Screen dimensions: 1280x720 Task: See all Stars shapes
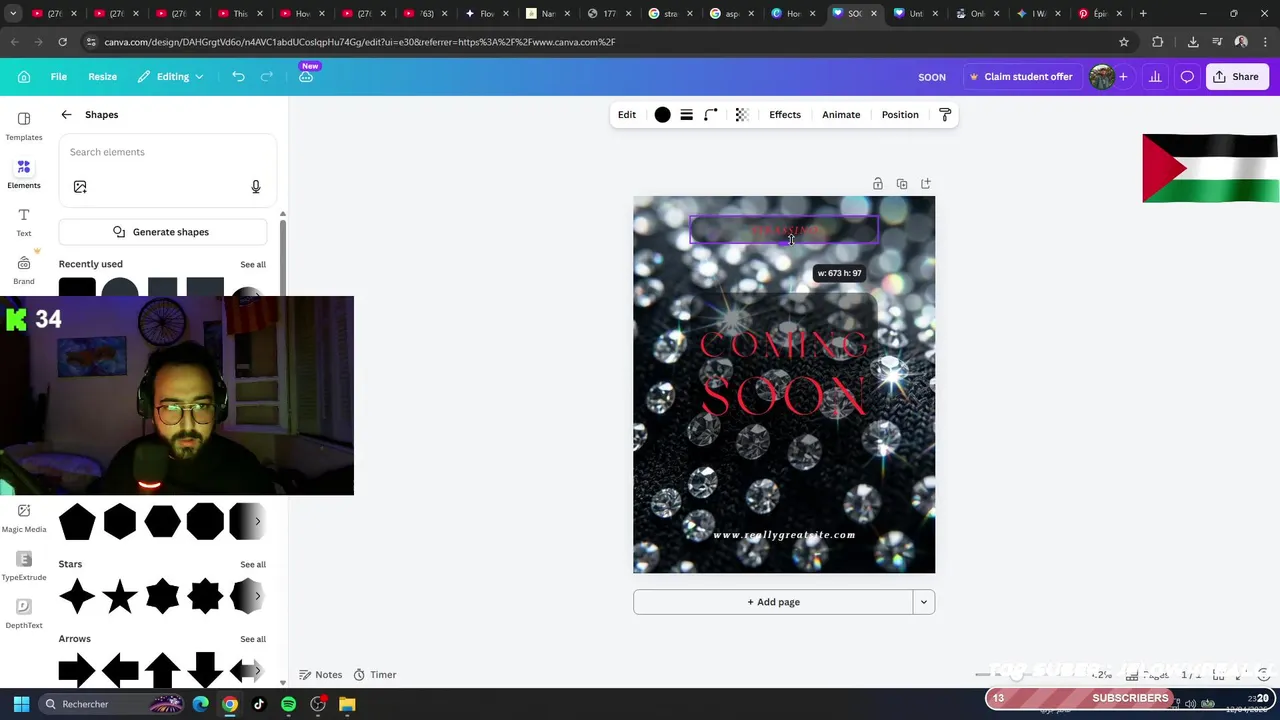click(253, 565)
